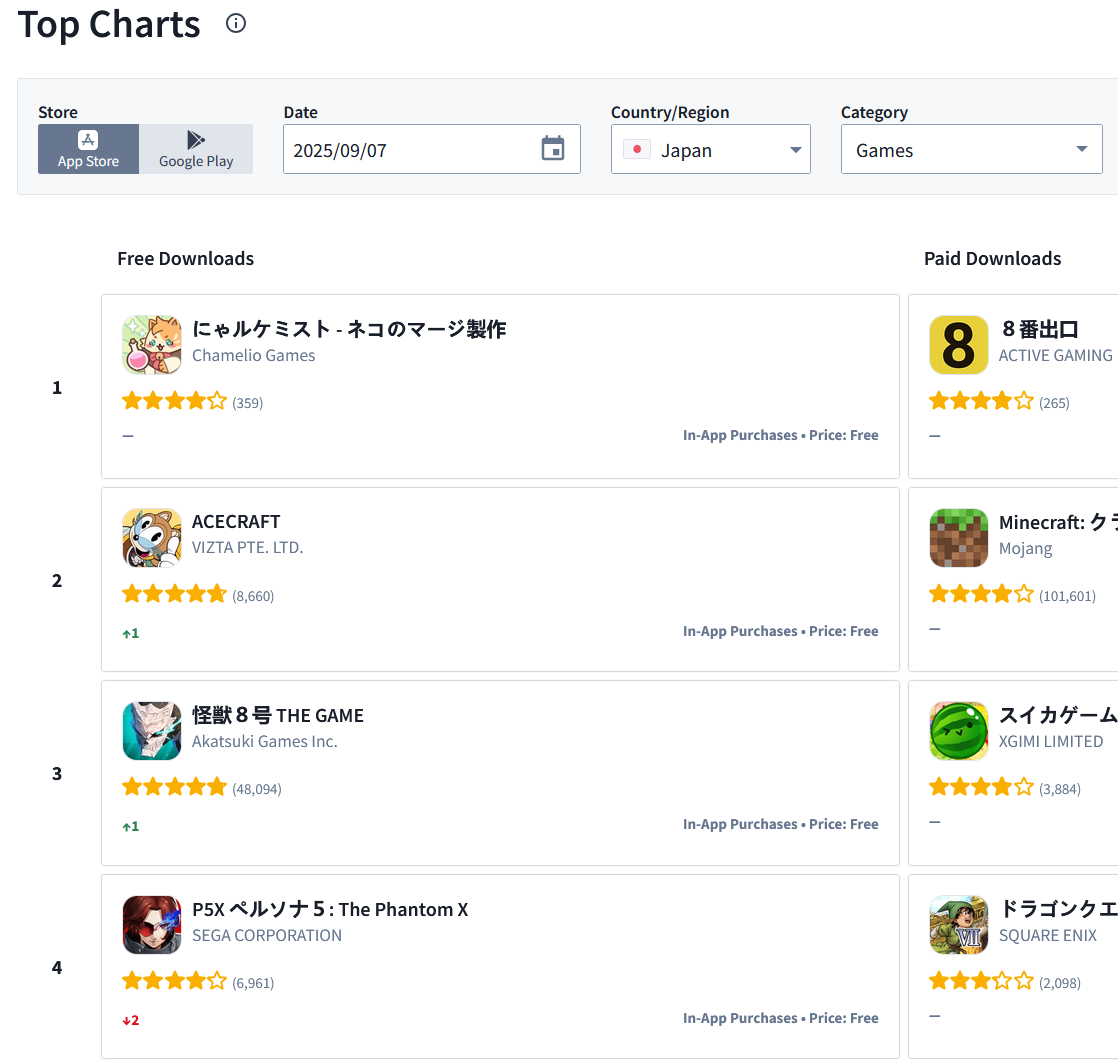Open the ACECRAFT title link
The image size is (1118, 1062).
pyautogui.click(x=236, y=521)
